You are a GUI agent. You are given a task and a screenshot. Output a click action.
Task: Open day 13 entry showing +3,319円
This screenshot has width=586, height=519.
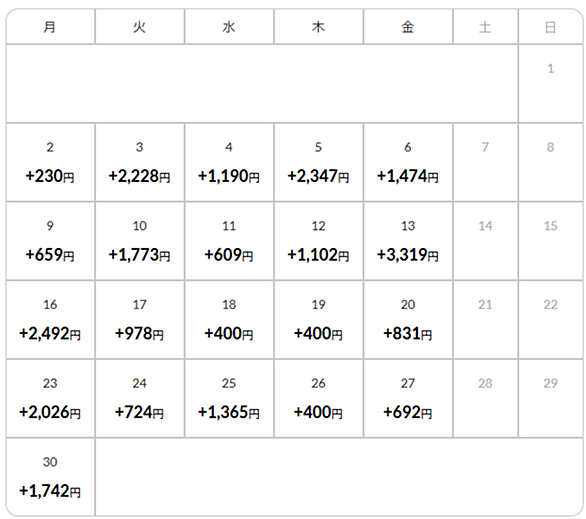[x=408, y=241]
